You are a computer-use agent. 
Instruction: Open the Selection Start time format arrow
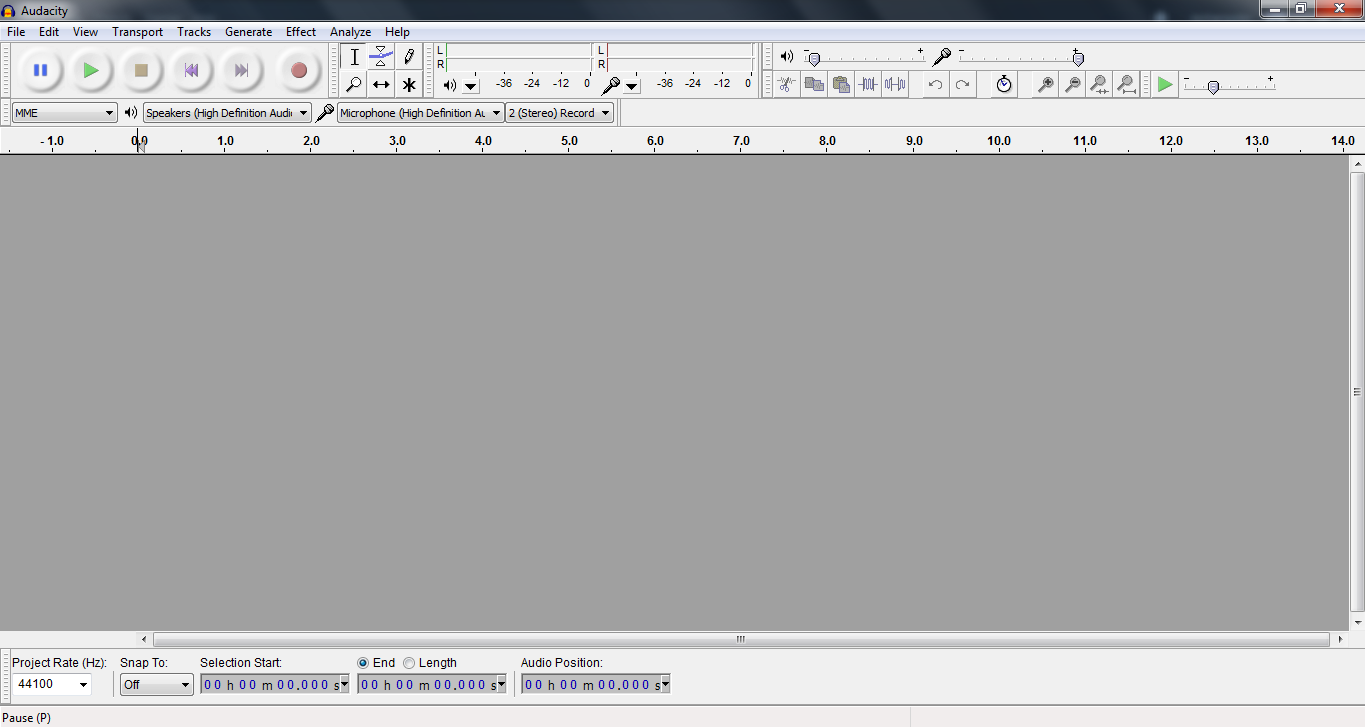pyautogui.click(x=344, y=685)
